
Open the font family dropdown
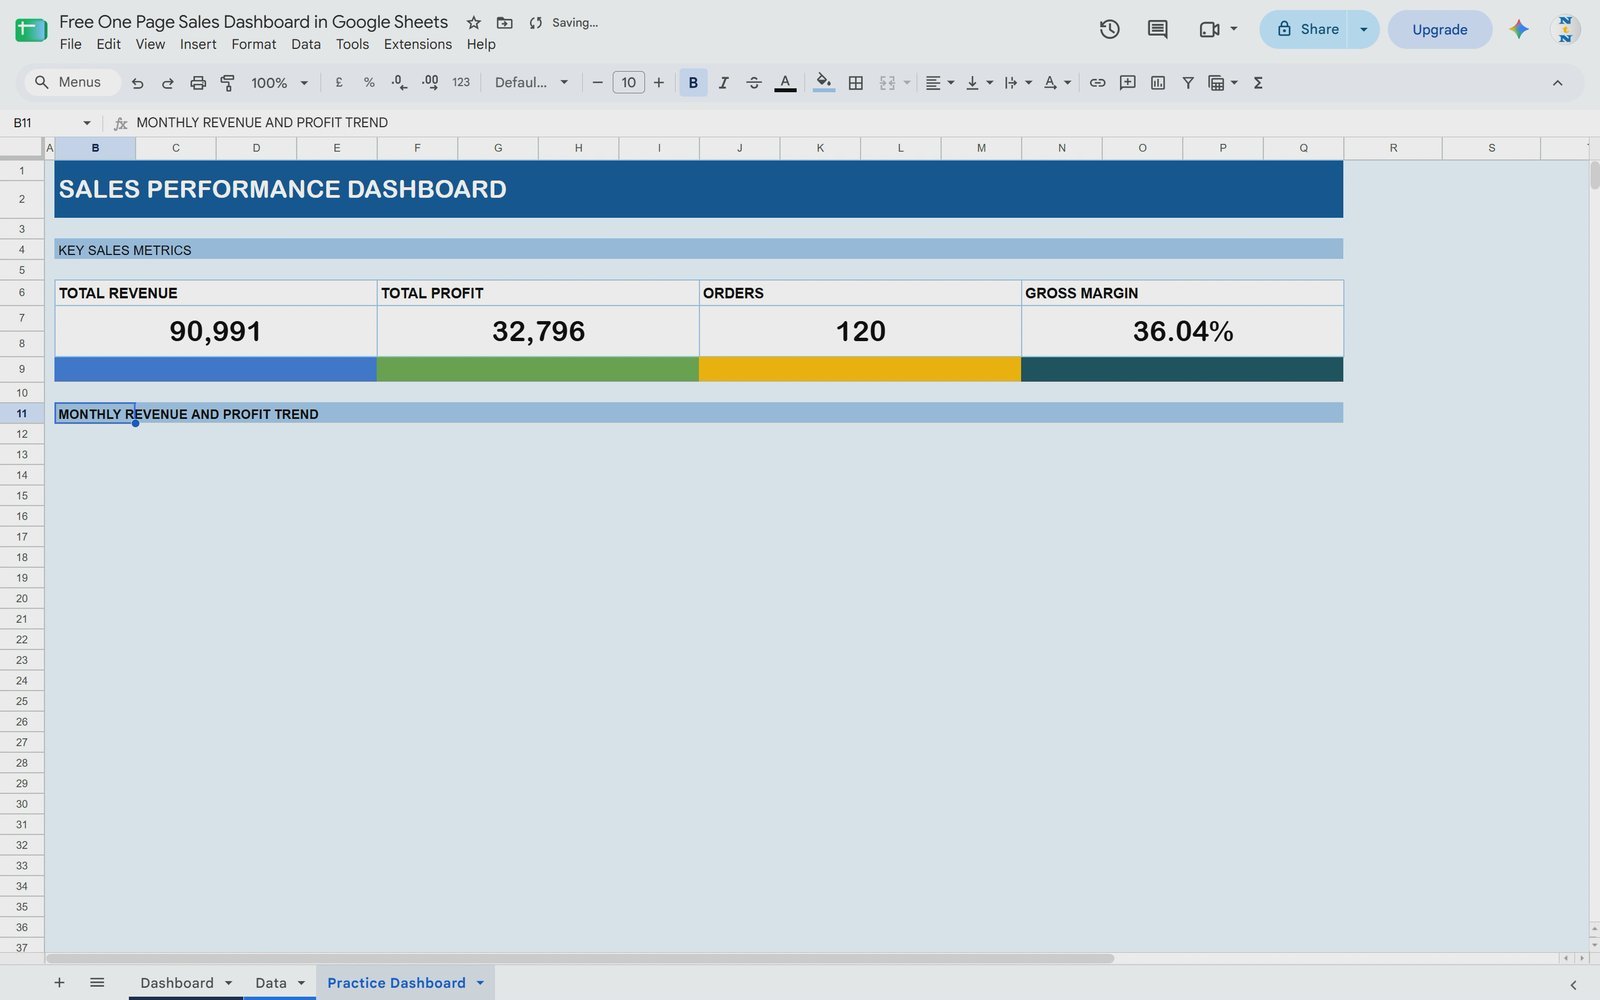click(531, 83)
